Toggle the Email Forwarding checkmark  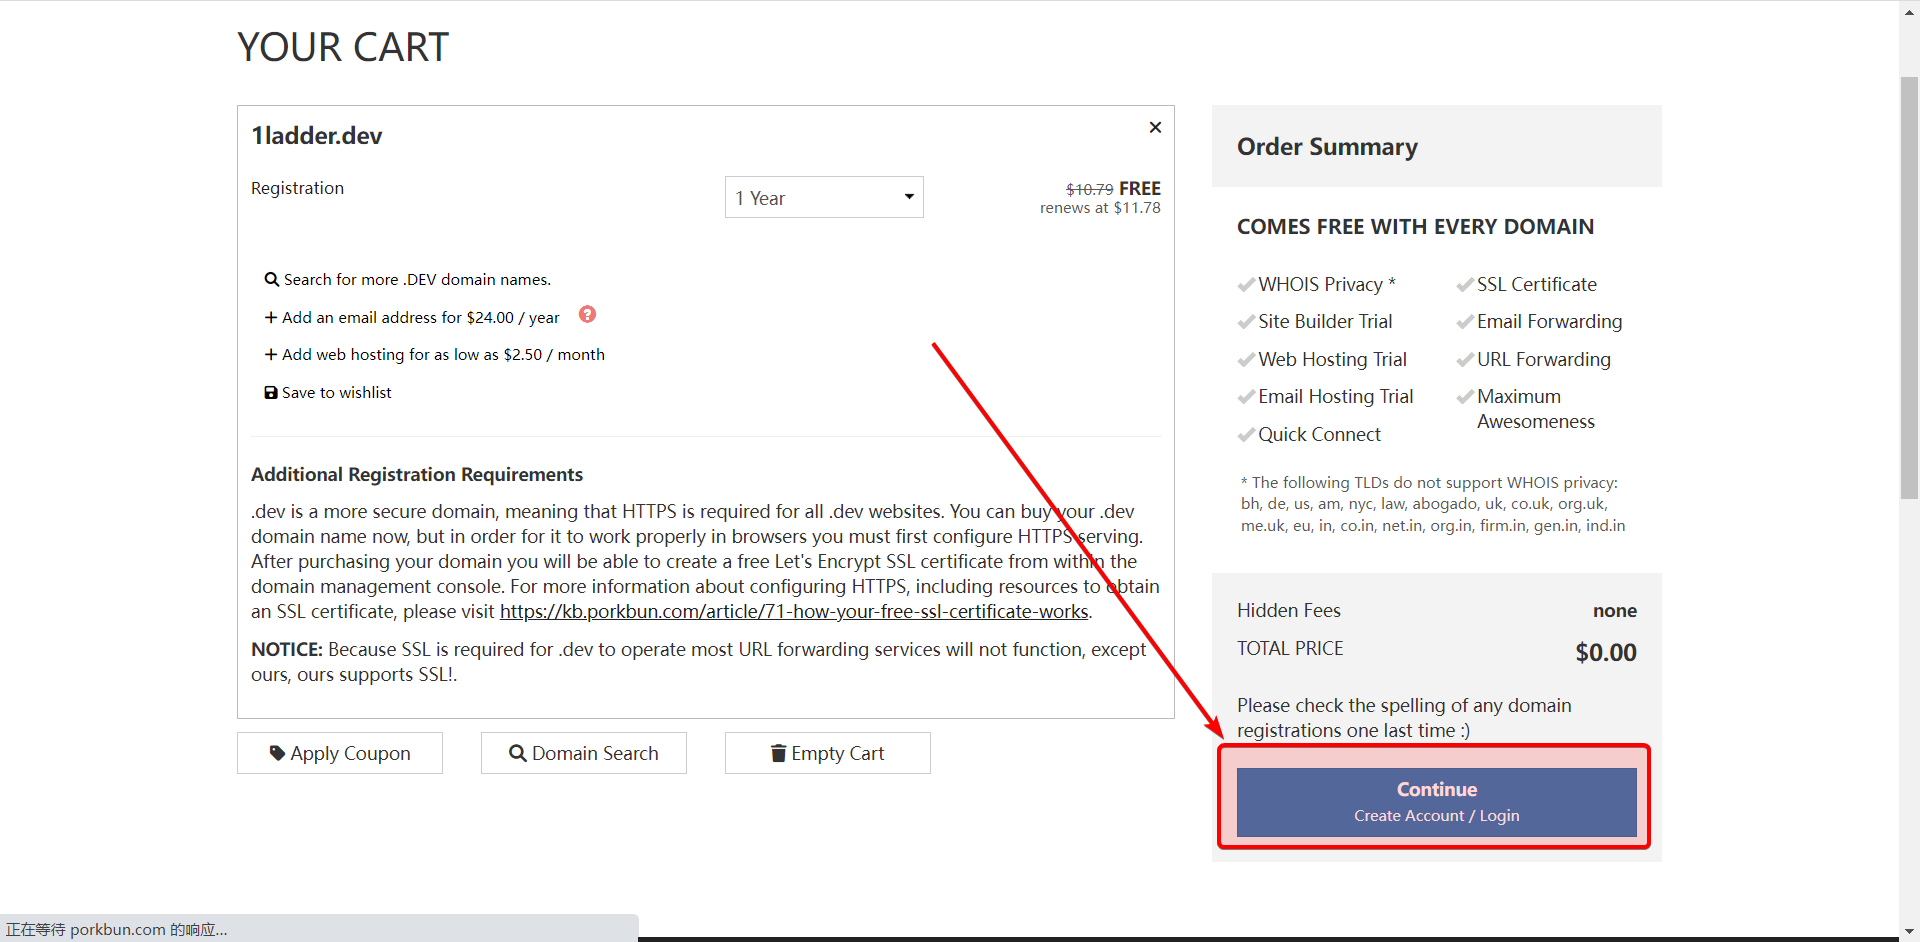[1466, 321]
